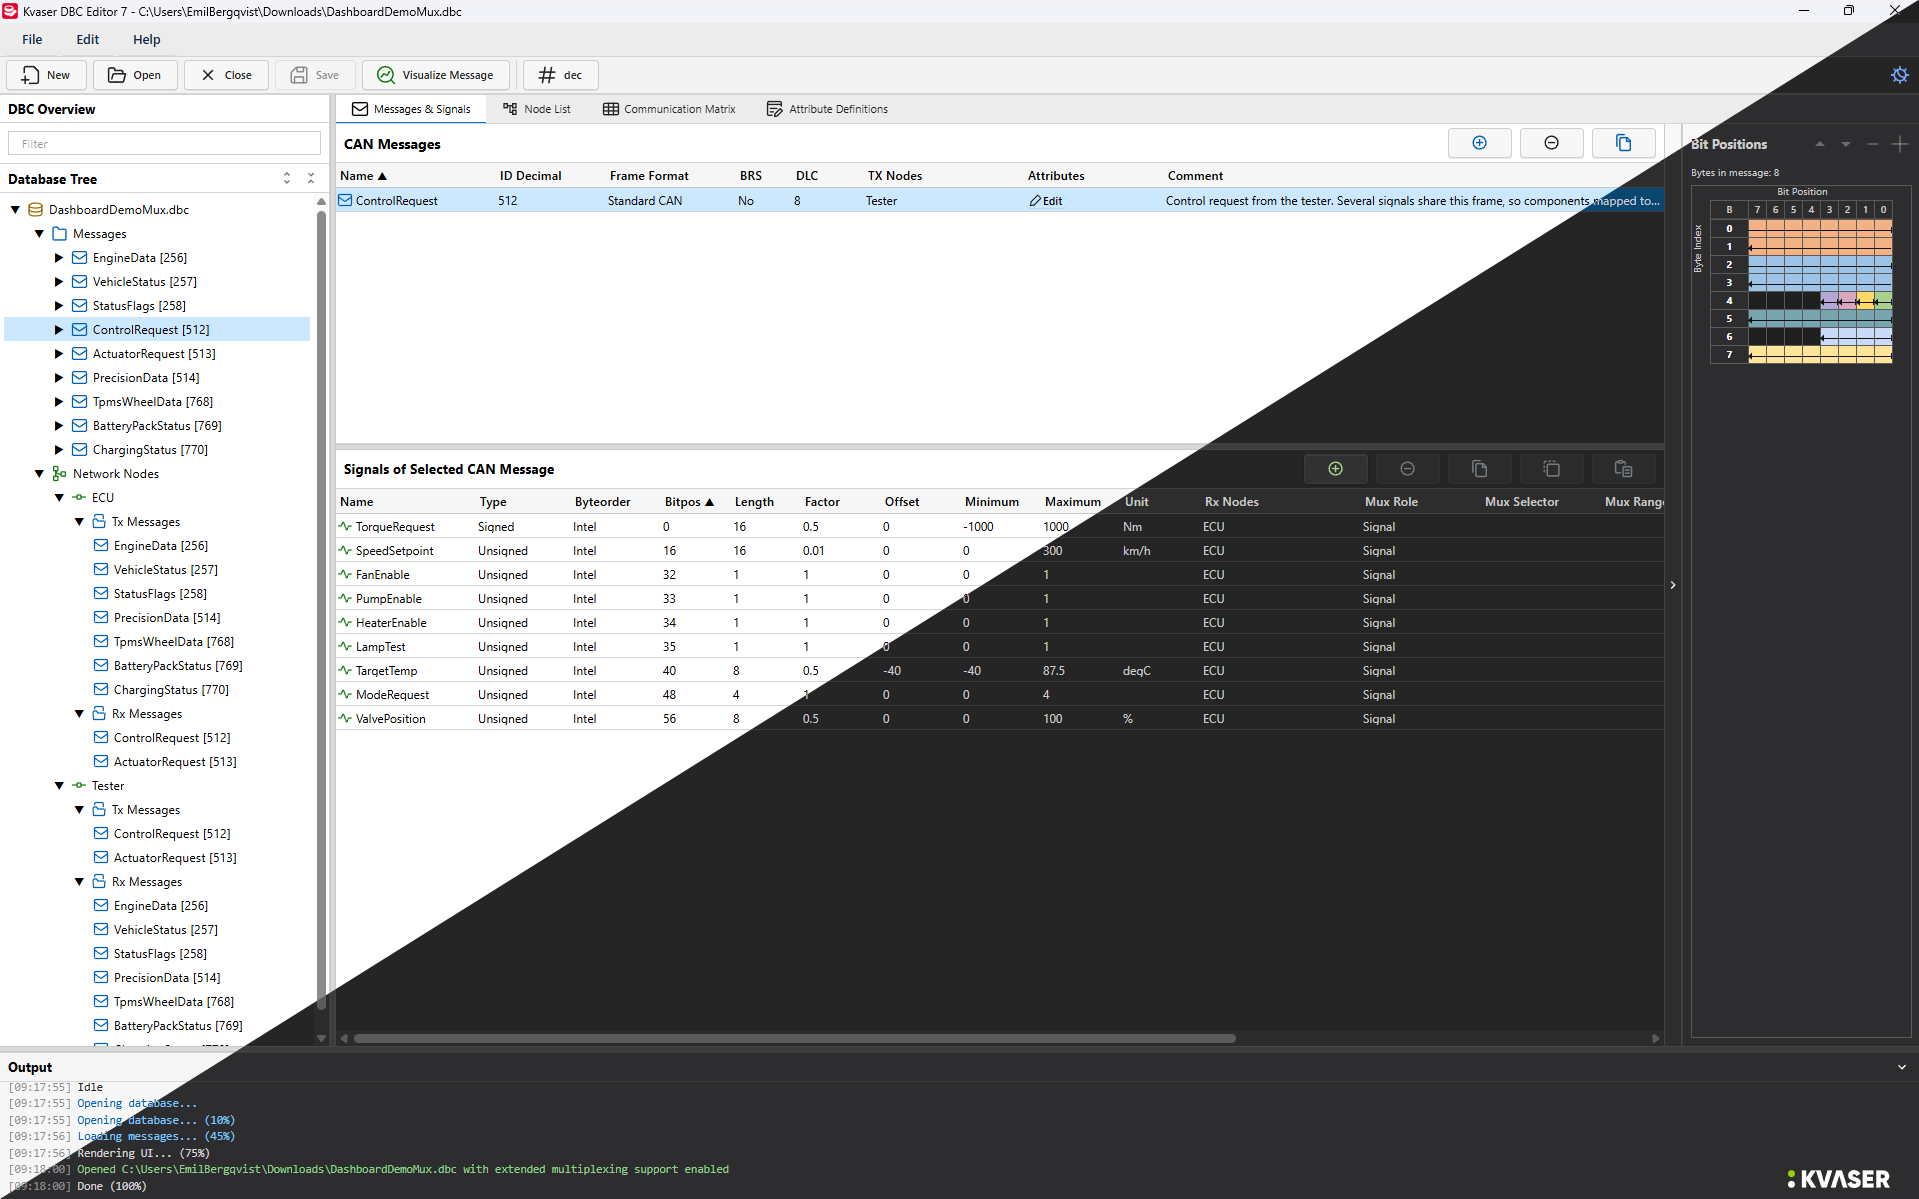The height and width of the screenshot is (1199, 1919).
Task: Add a new signal to the selected message
Action: click(1335, 469)
